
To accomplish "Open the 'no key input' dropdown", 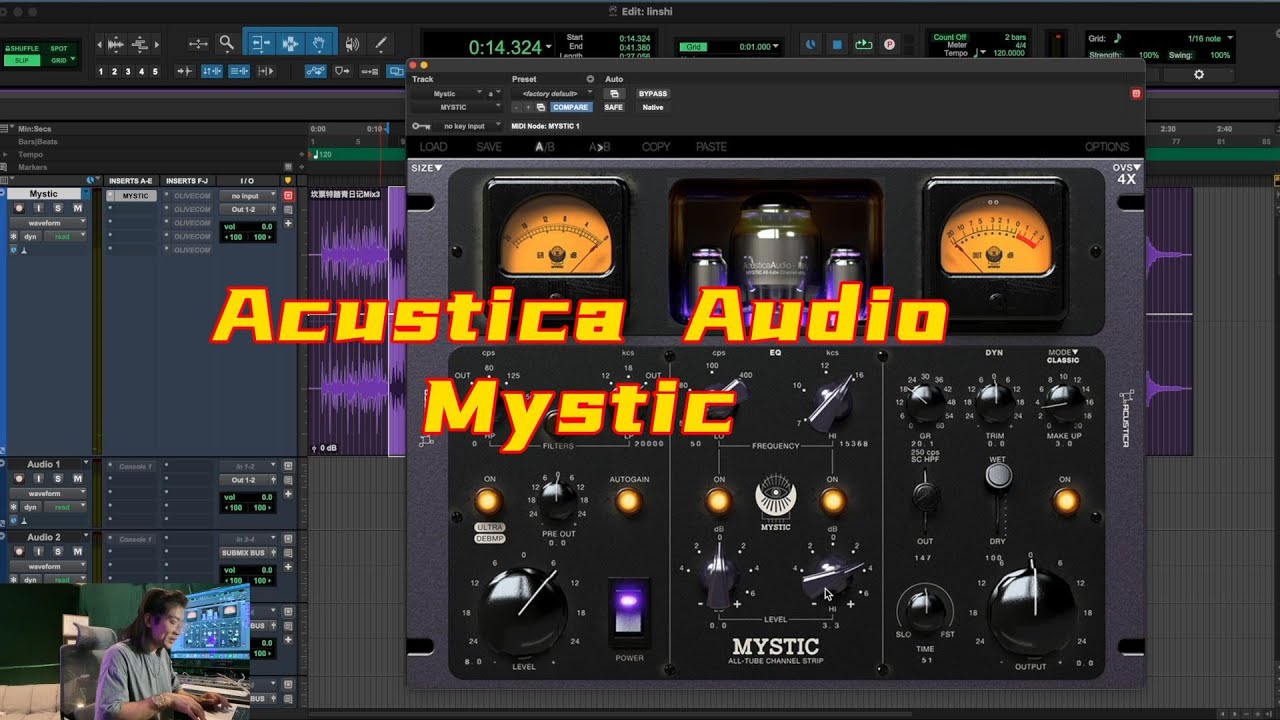I will (469, 126).
